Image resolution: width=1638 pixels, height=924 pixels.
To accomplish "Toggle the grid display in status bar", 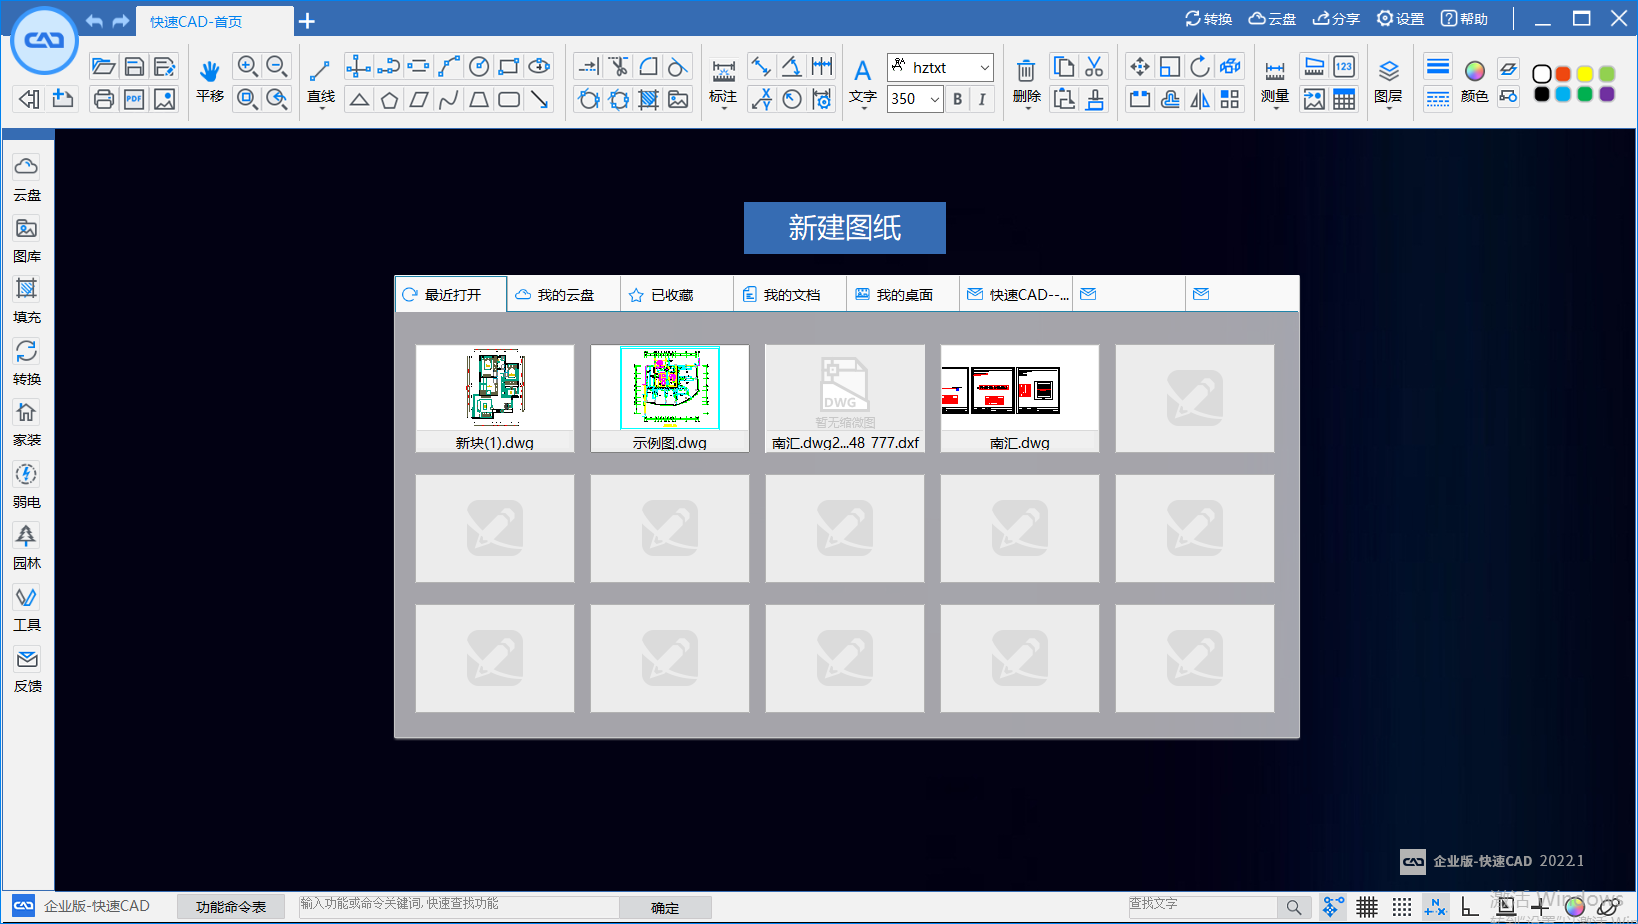I will pos(1367,906).
